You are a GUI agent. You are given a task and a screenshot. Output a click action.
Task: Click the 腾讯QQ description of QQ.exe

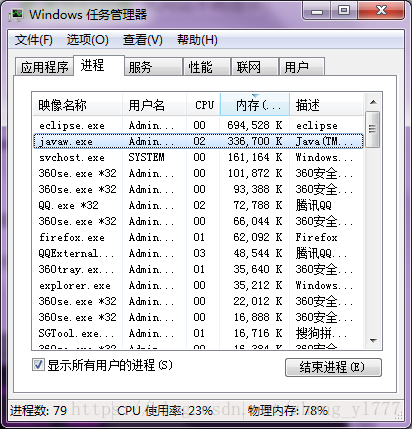(313, 205)
